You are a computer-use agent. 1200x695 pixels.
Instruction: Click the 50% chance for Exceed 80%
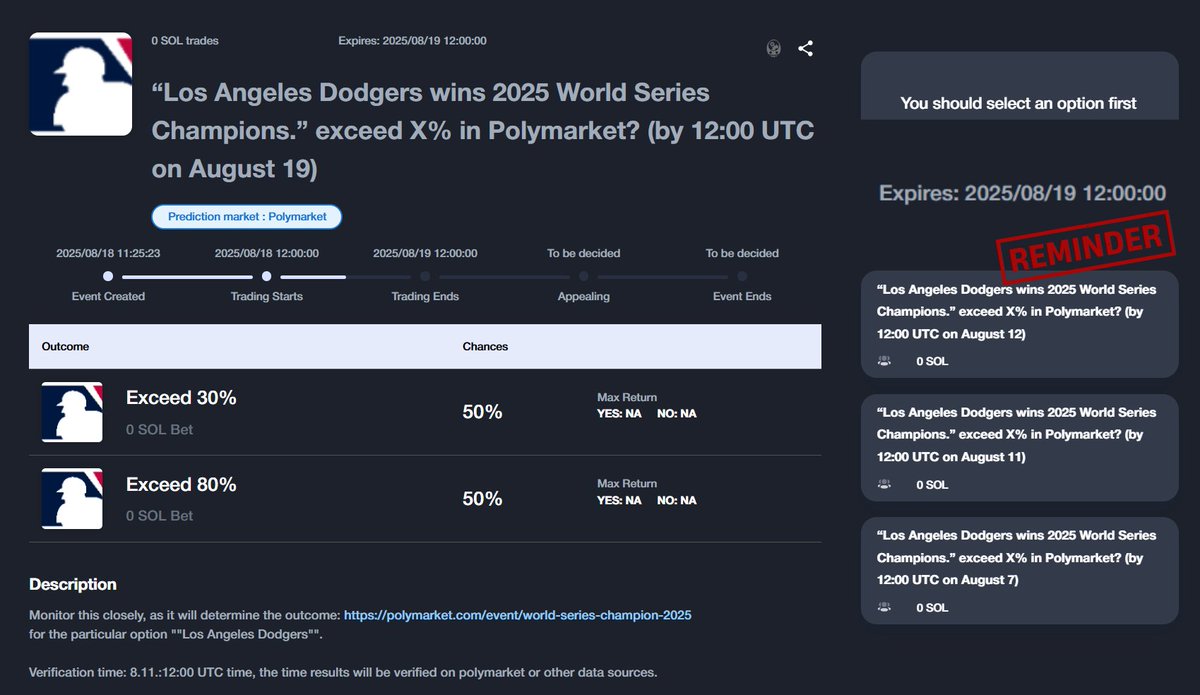(482, 498)
